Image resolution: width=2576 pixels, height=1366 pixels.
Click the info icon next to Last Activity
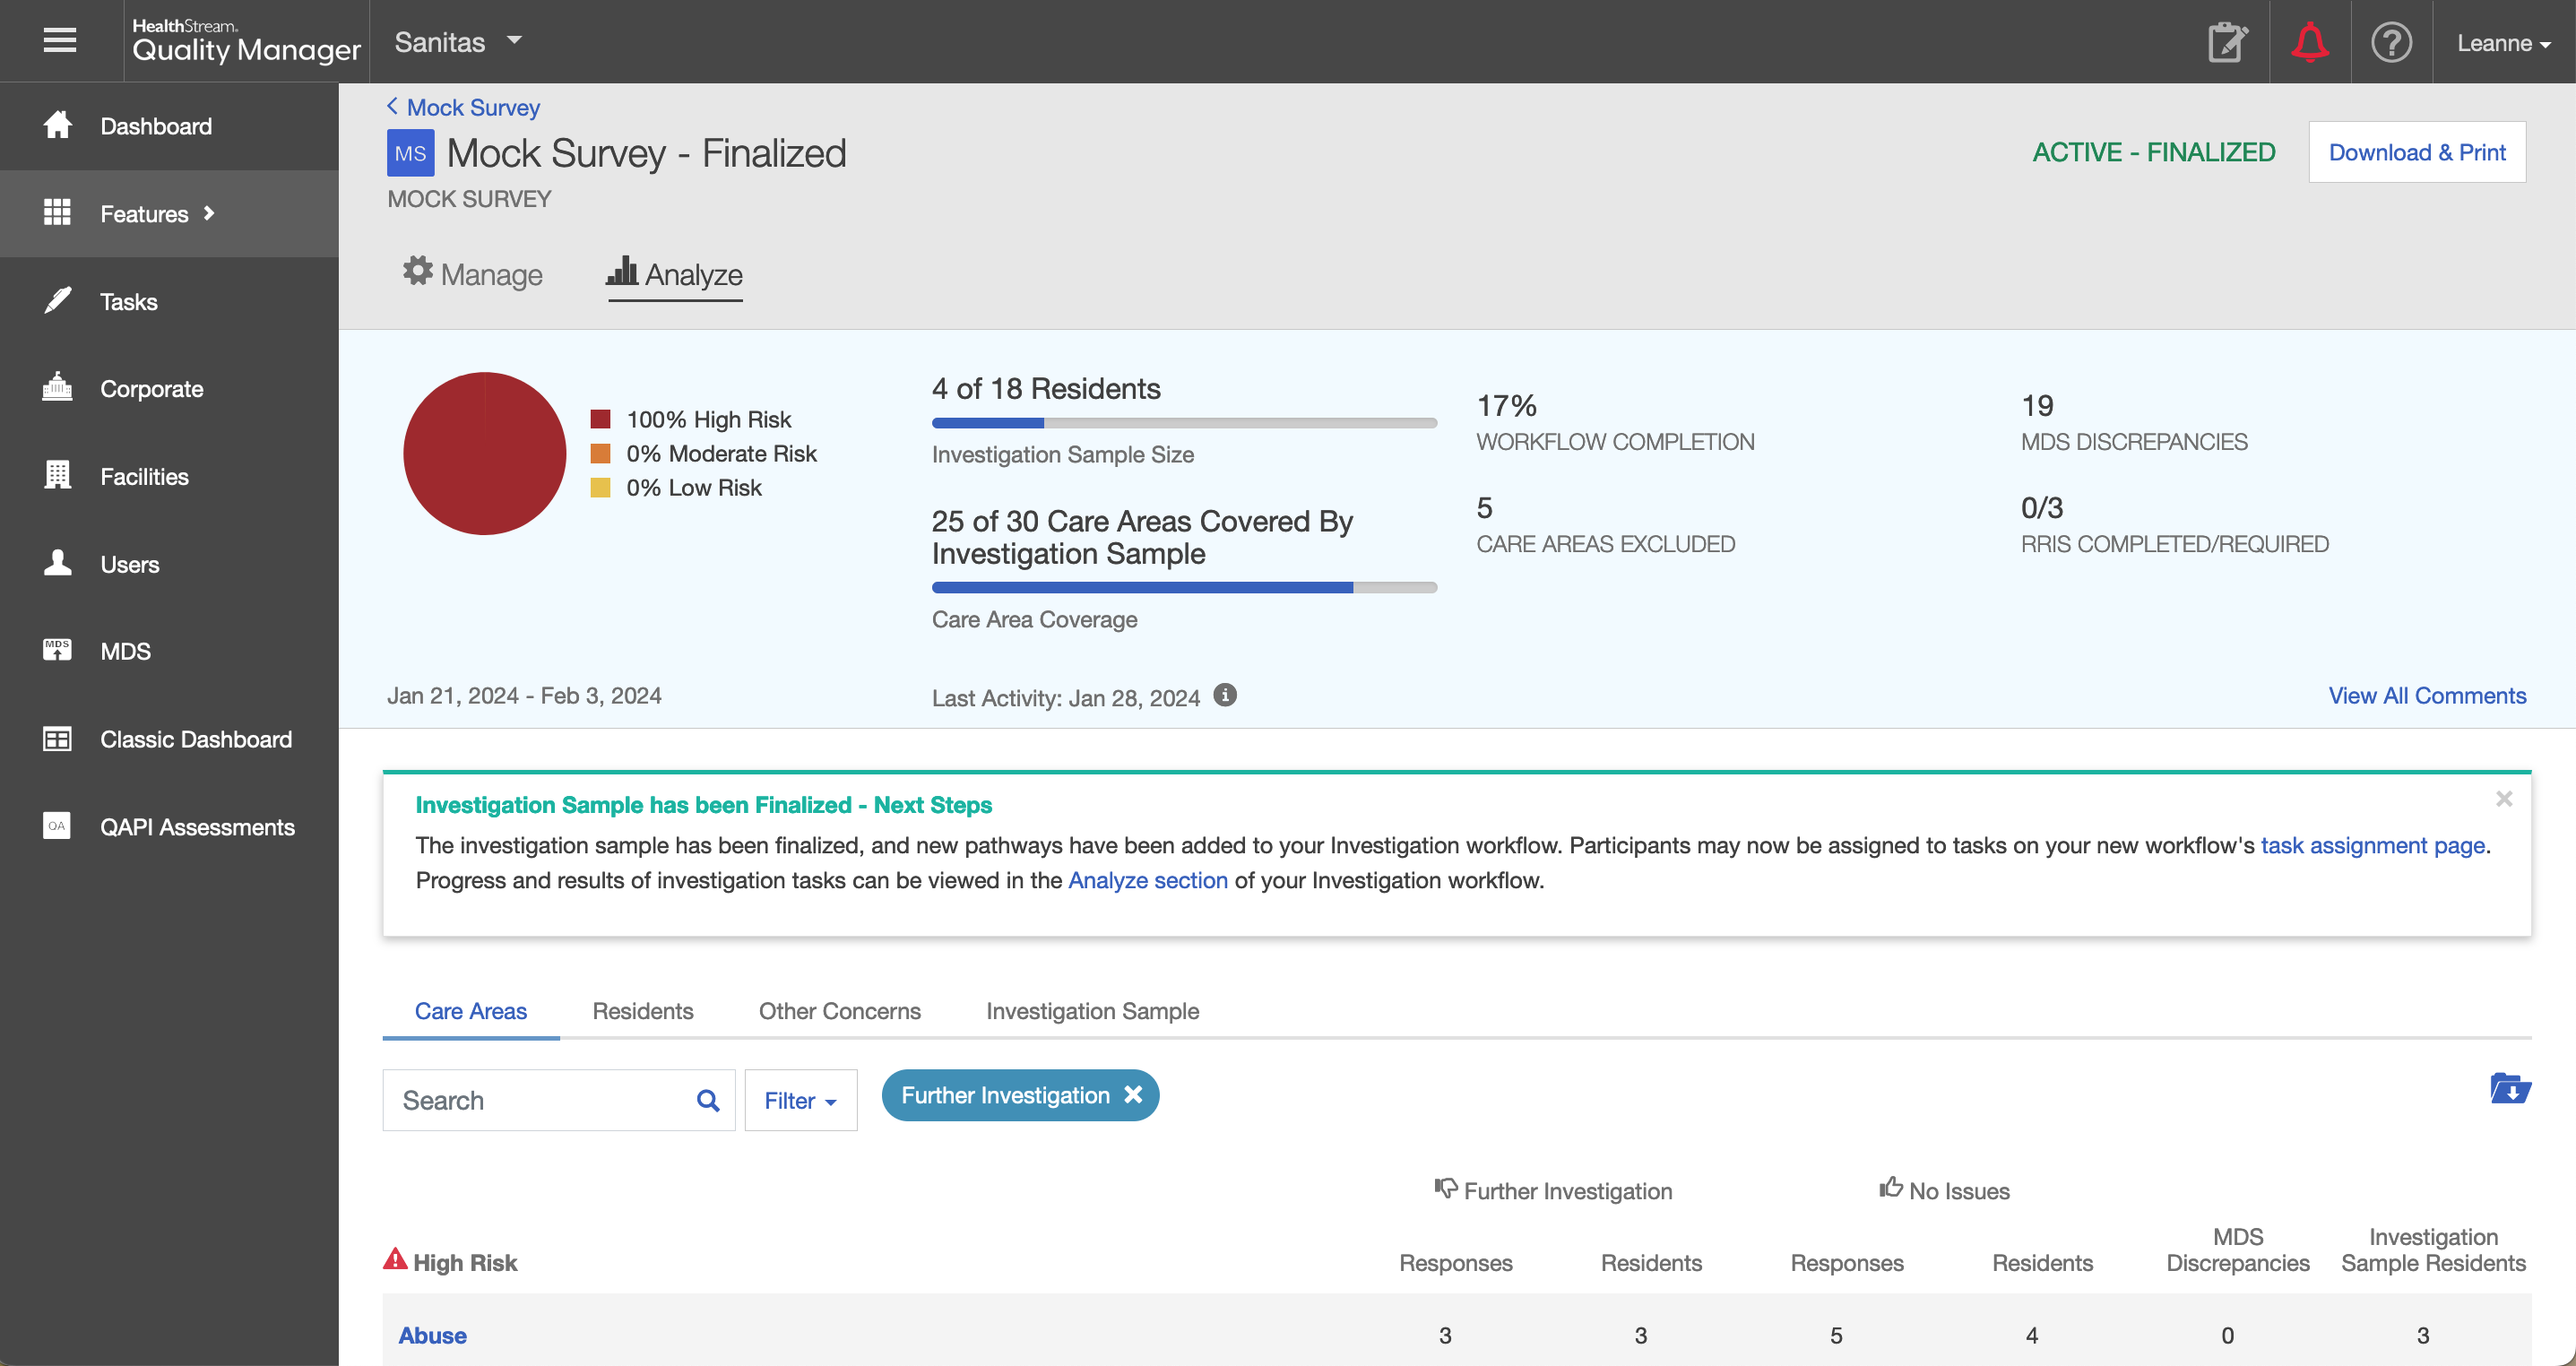1226,696
